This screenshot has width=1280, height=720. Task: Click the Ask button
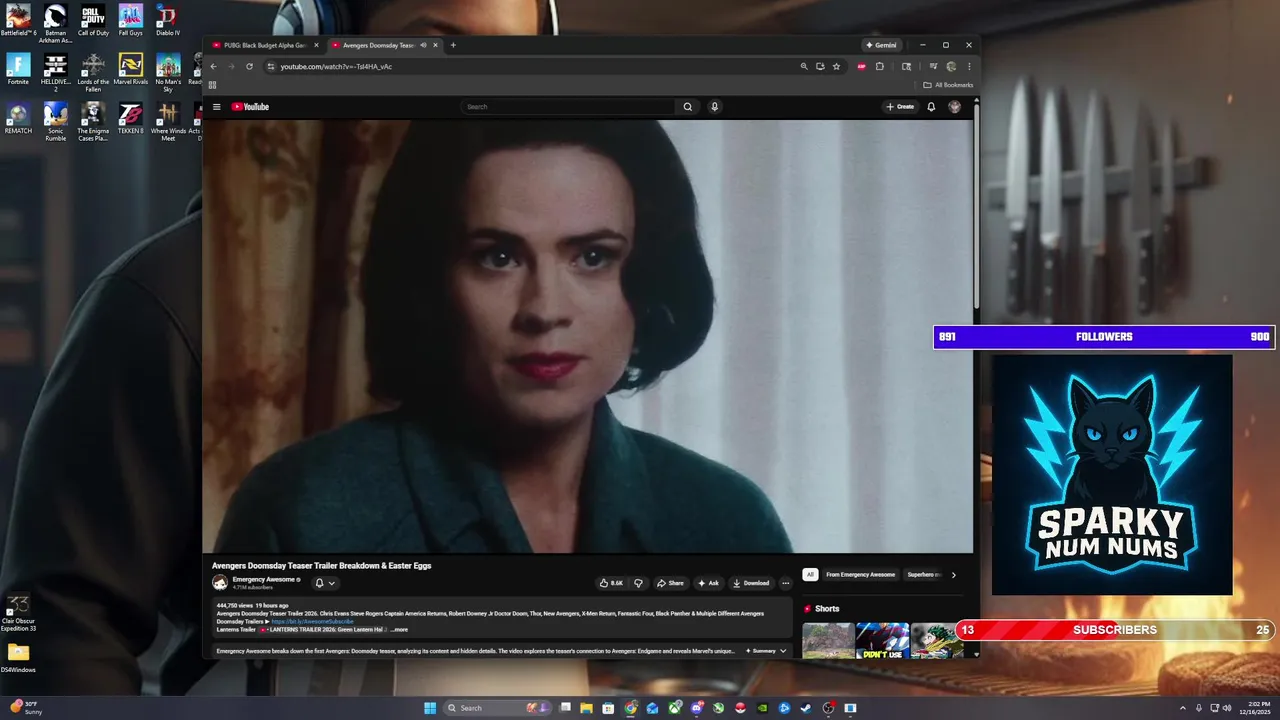(708, 583)
